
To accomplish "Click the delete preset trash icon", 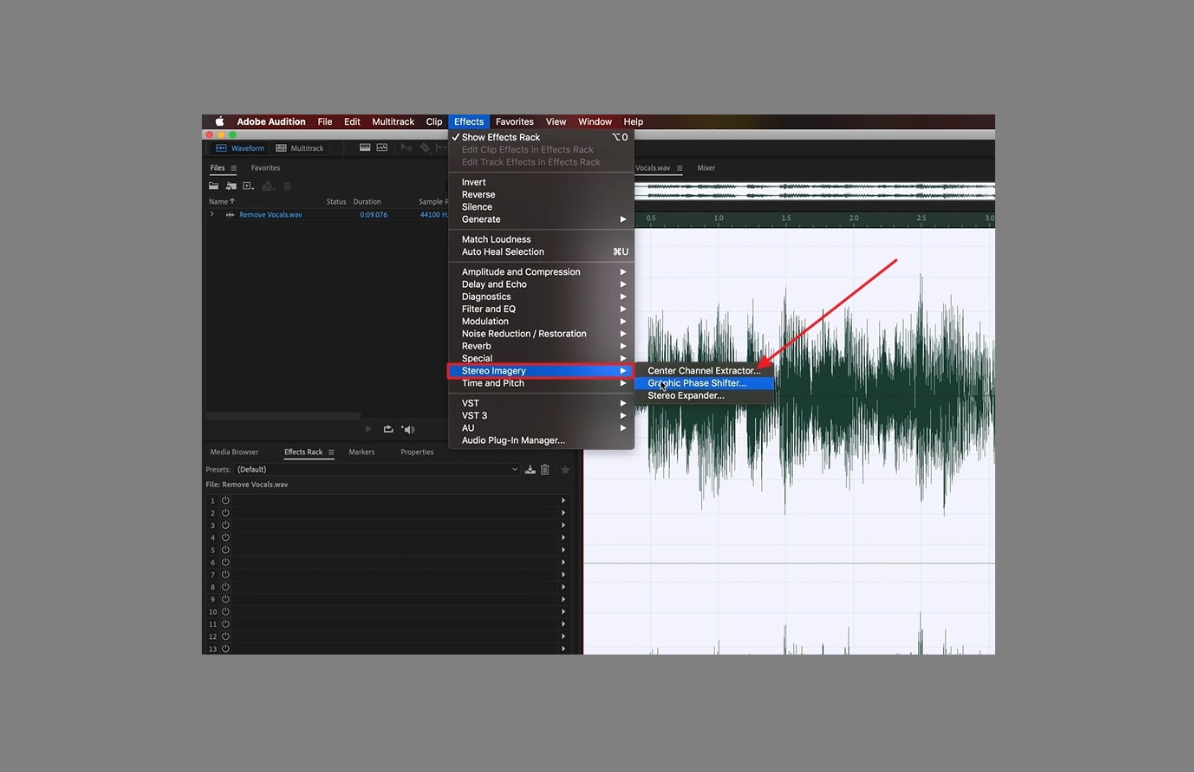I will (545, 469).
